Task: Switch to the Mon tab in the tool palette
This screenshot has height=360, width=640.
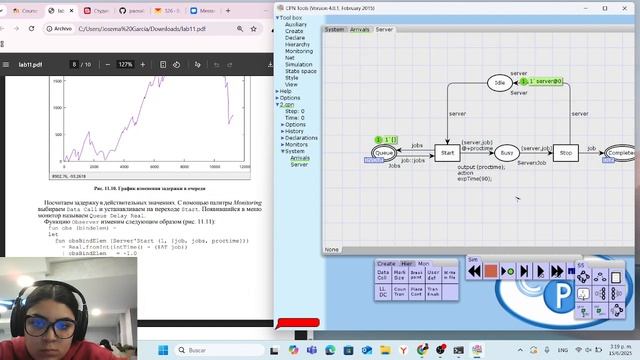Action: pos(423,264)
